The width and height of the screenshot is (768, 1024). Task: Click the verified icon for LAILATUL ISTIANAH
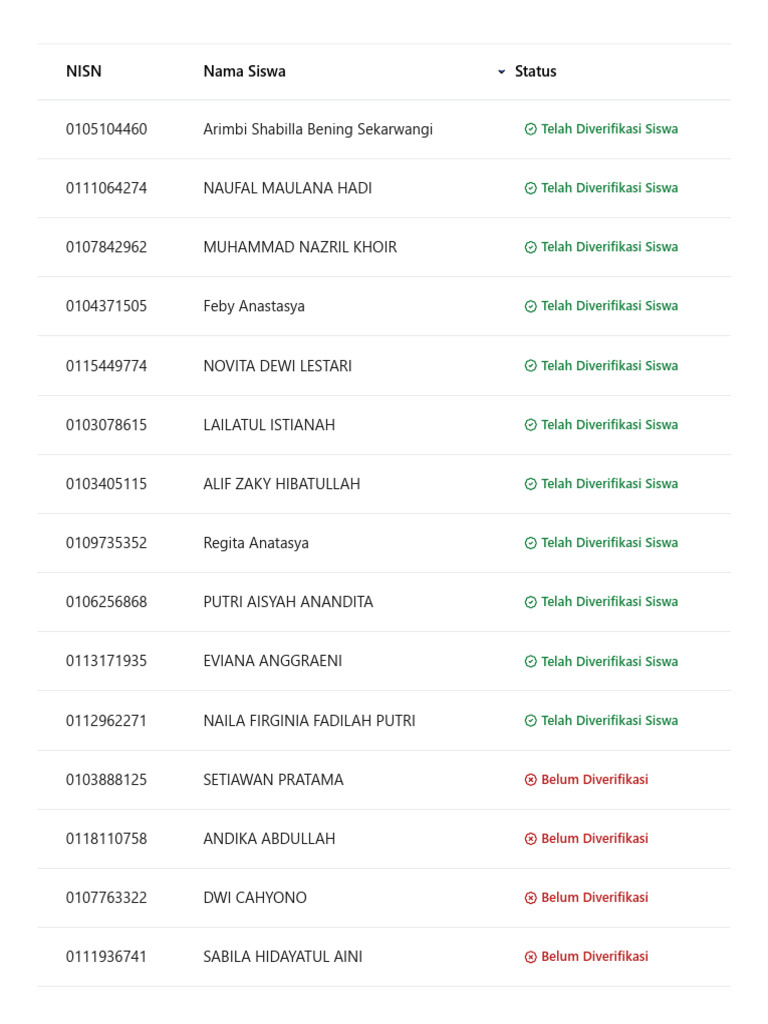[x=530, y=425]
